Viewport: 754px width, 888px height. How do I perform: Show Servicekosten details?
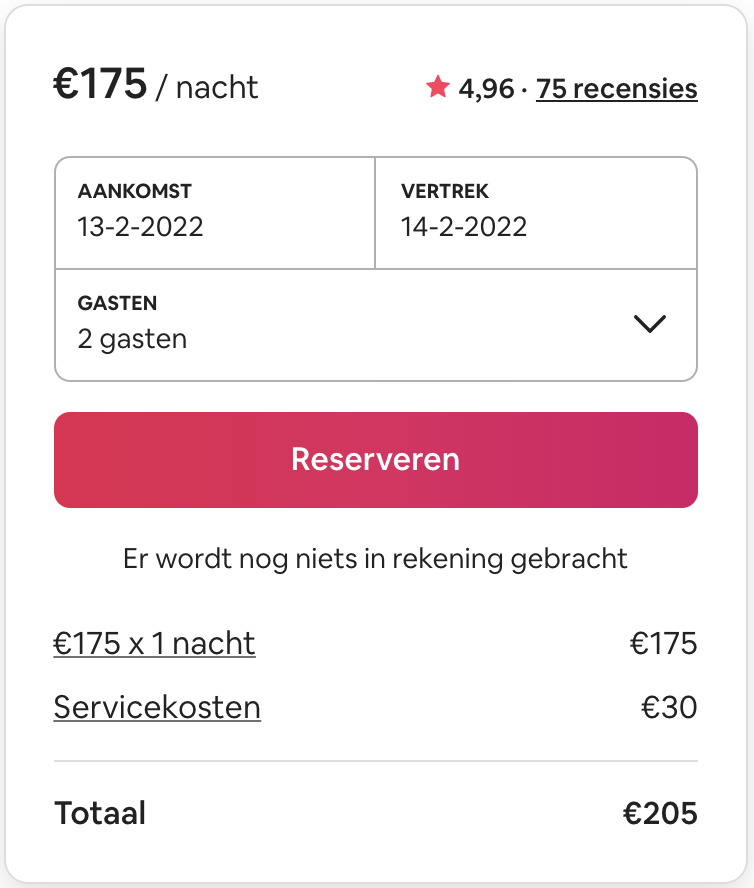[x=157, y=707]
